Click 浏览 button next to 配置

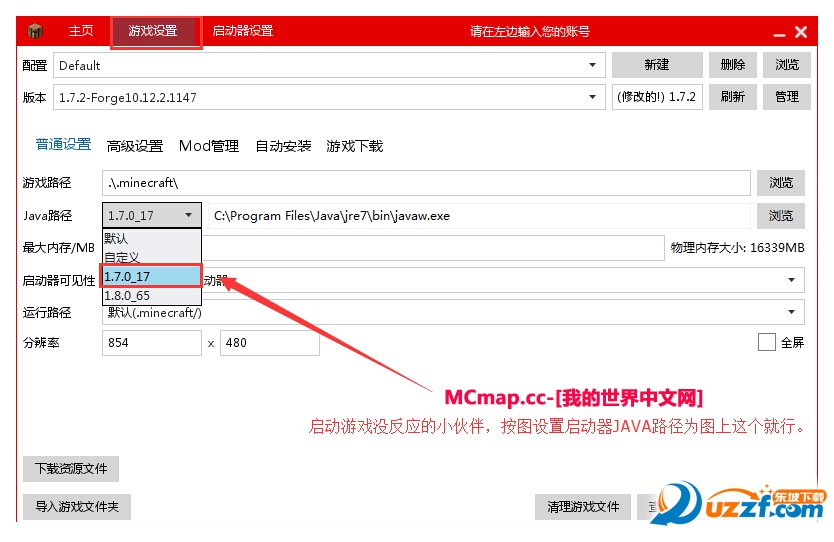[x=787, y=65]
